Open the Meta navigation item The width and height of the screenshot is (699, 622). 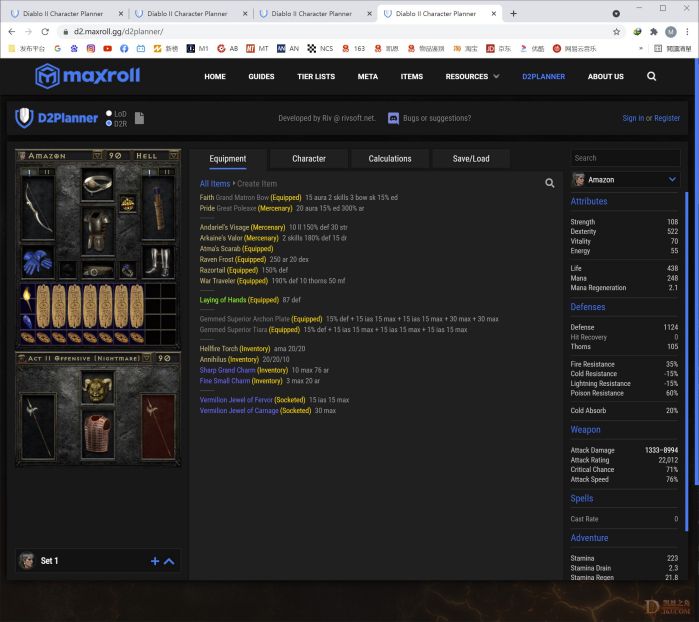pos(368,76)
